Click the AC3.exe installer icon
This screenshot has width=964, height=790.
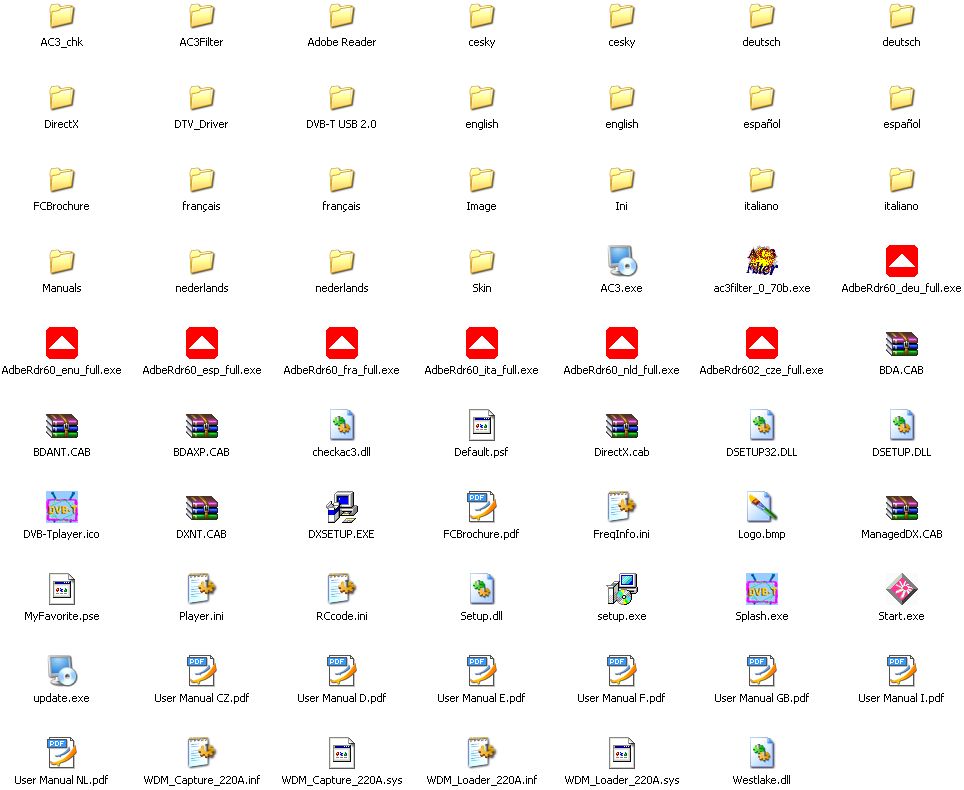(x=621, y=262)
